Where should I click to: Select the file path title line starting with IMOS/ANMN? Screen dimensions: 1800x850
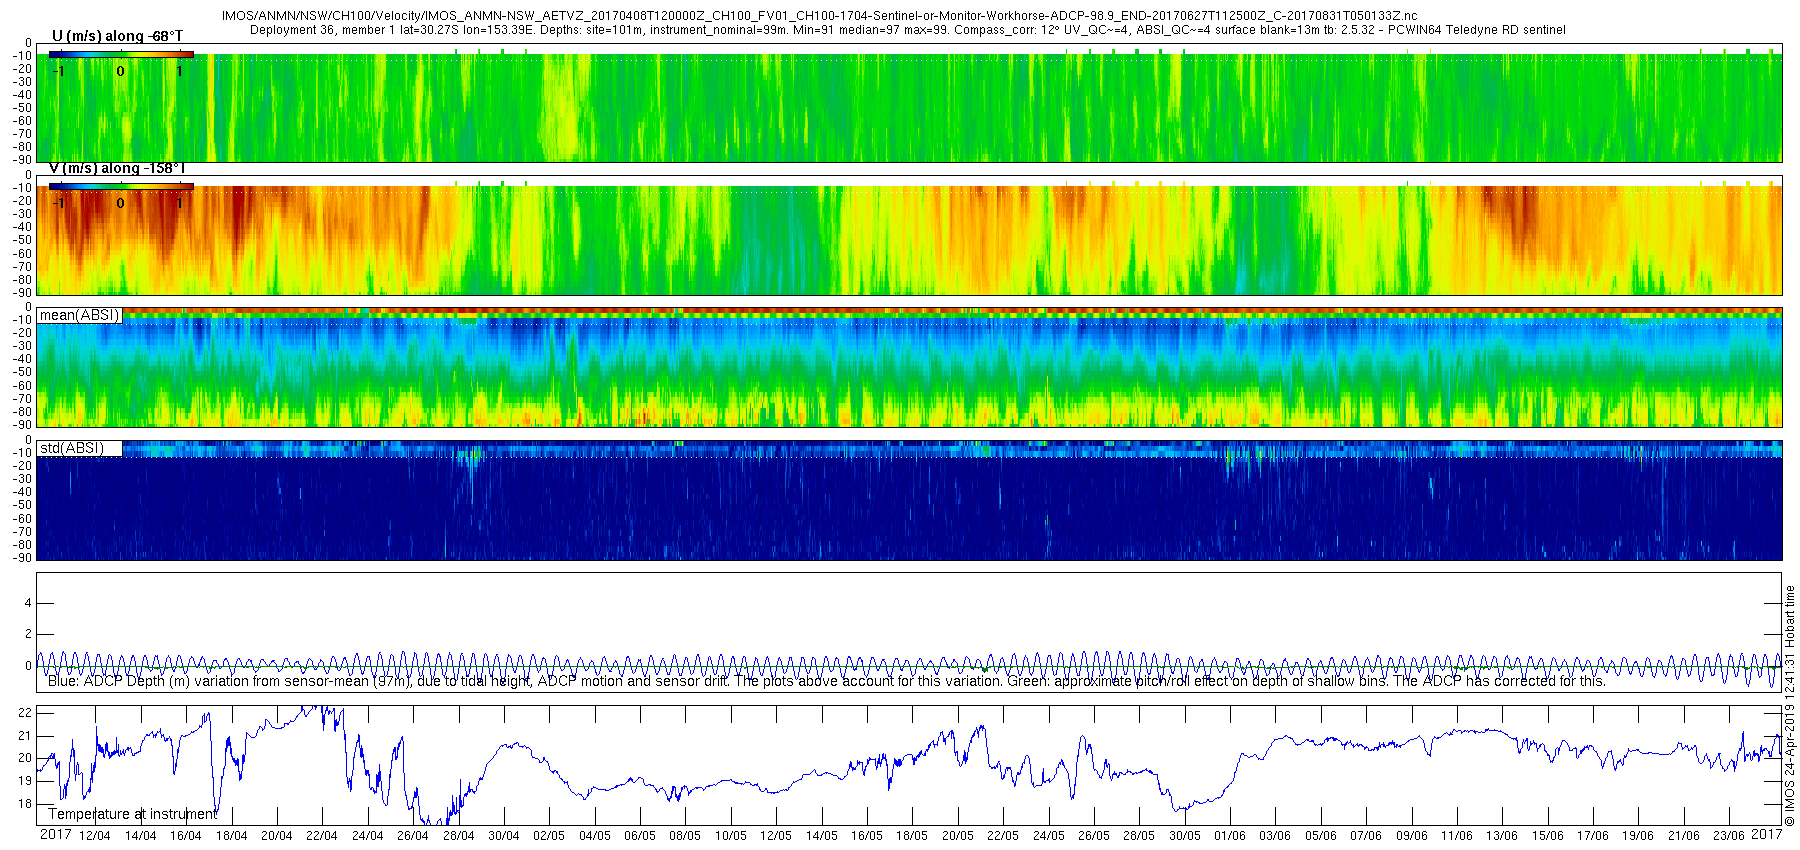click(x=819, y=17)
